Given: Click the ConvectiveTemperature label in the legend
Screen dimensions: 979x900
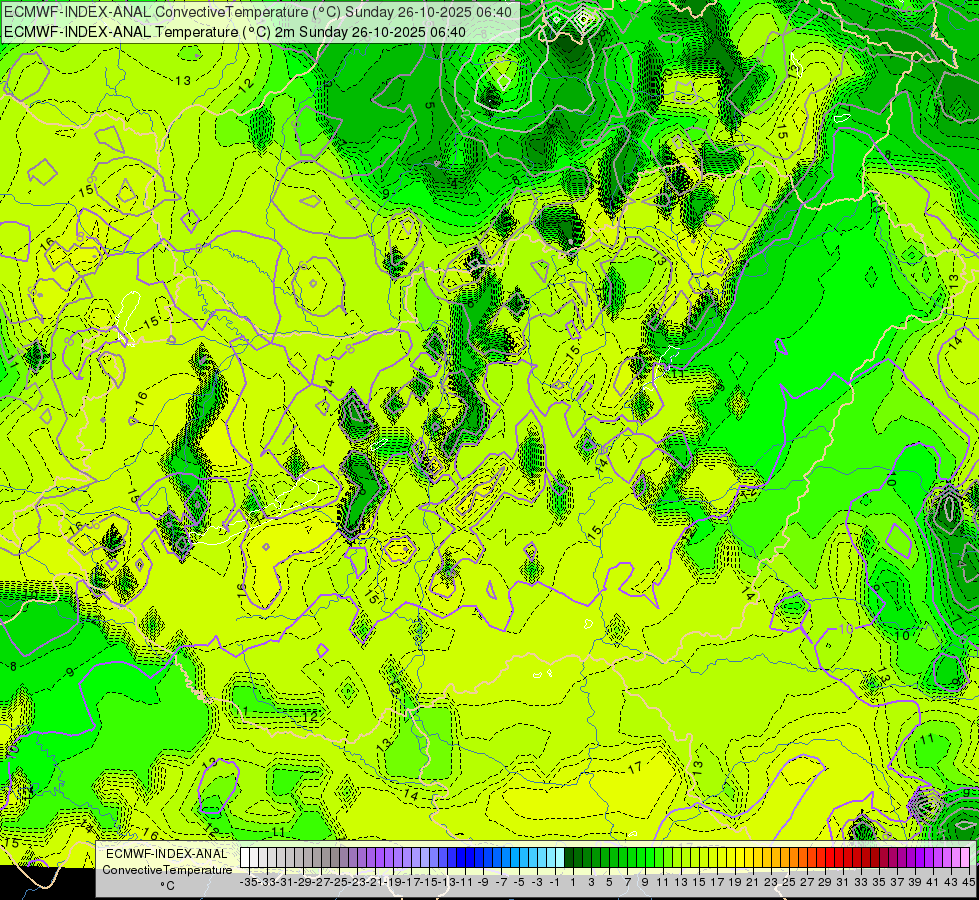Looking at the screenshot, I should 167,869.
